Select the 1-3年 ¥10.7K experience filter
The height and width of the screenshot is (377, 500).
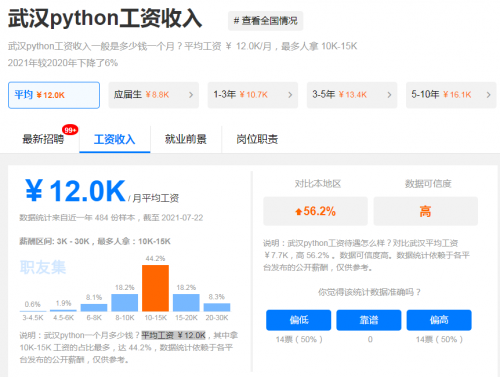click(253, 95)
